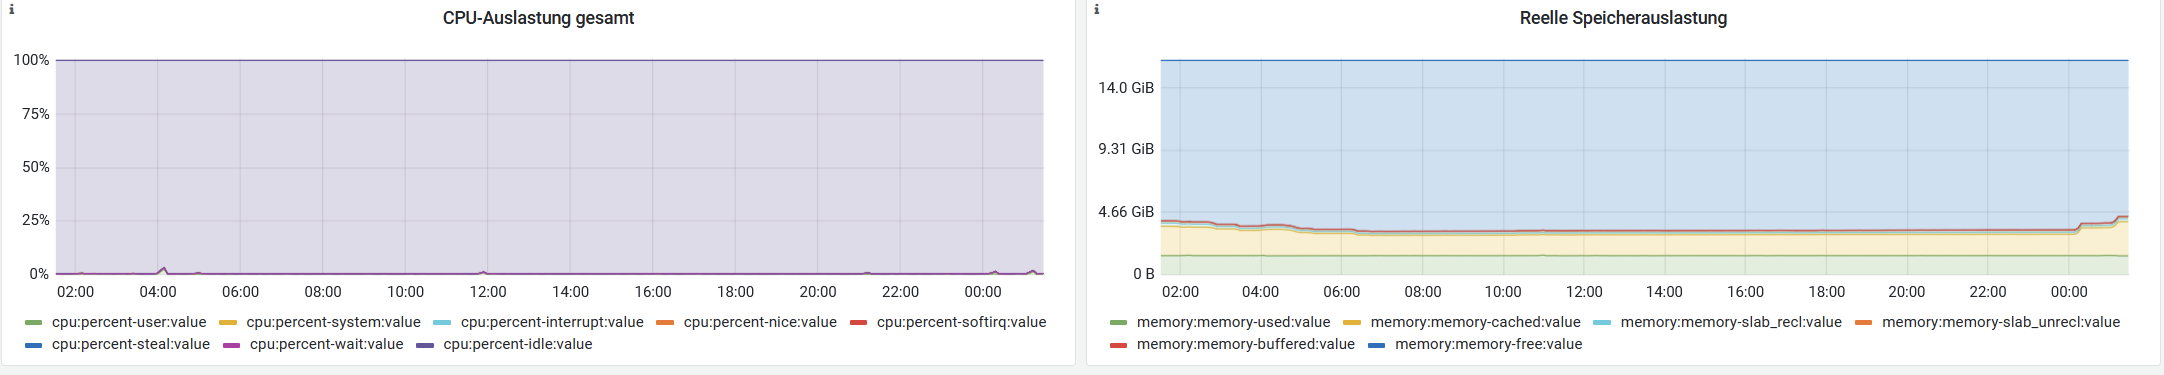The width and height of the screenshot is (2164, 375).
Task: Open the Reelle Speicherauslastung panel title menu
Action: 1623,18
